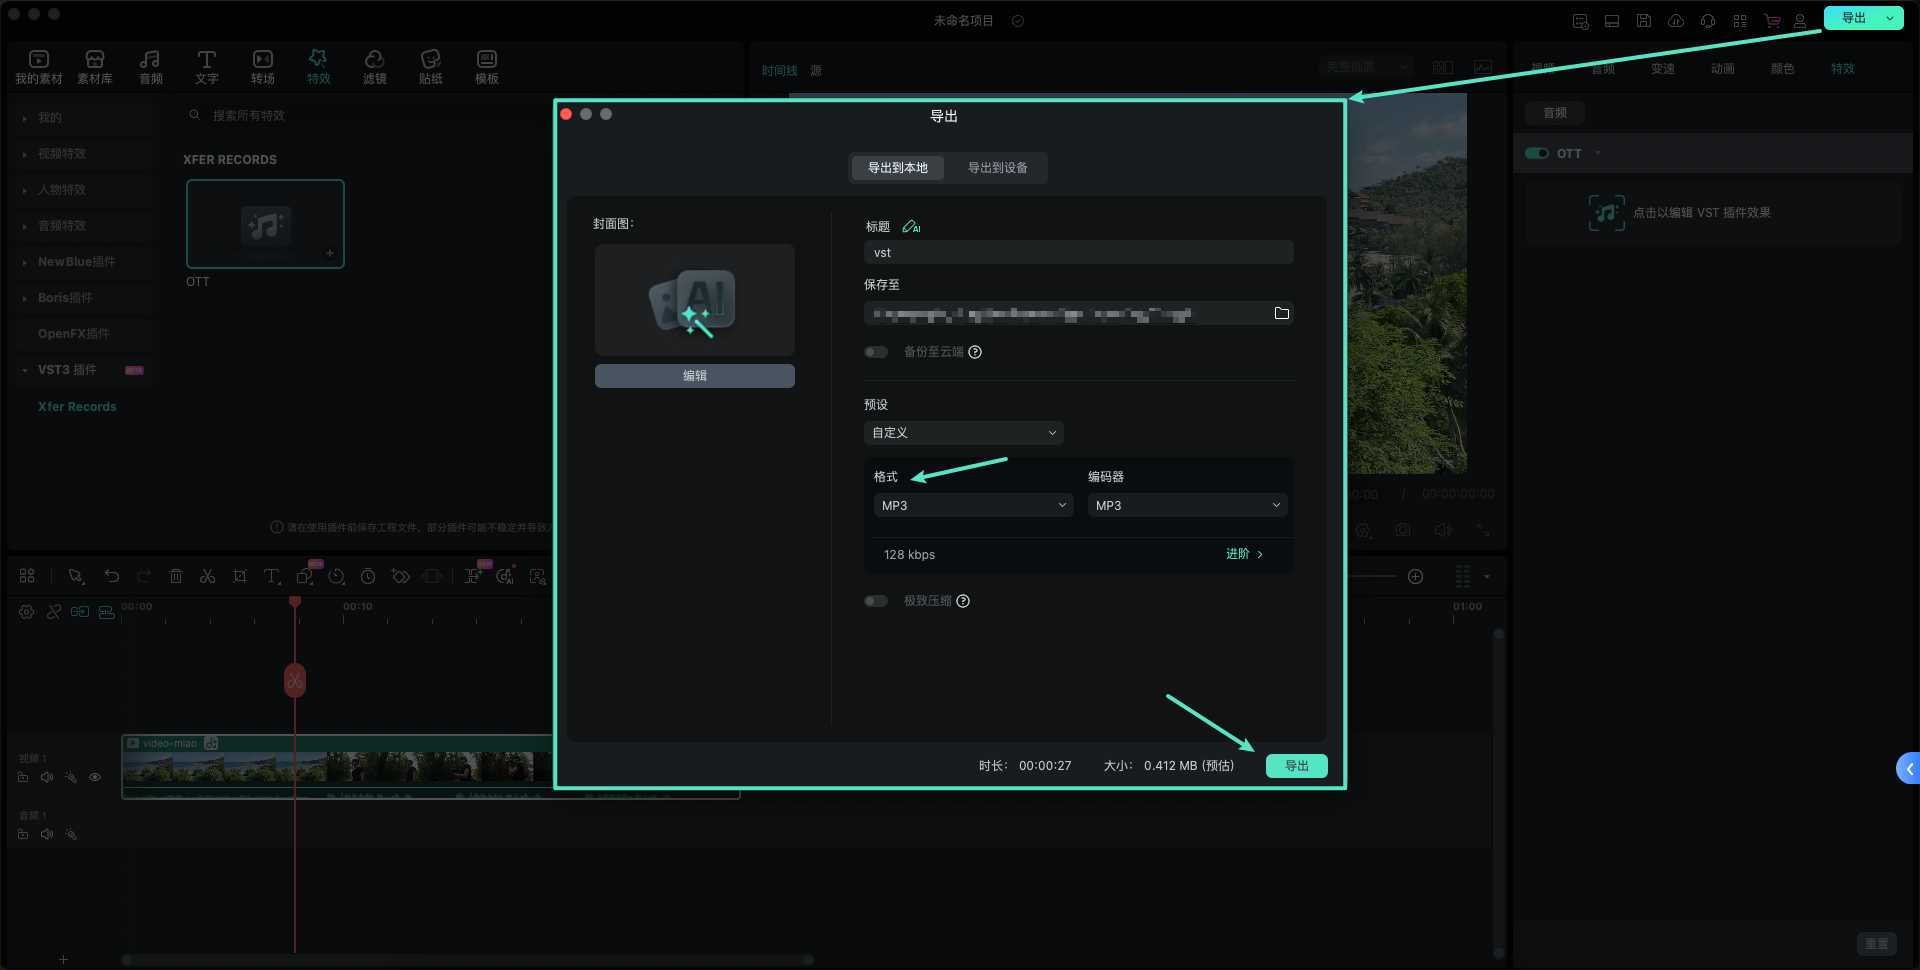1920x970 pixels.
Task: Click the 编辑 button under cover image
Action: pos(695,376)
